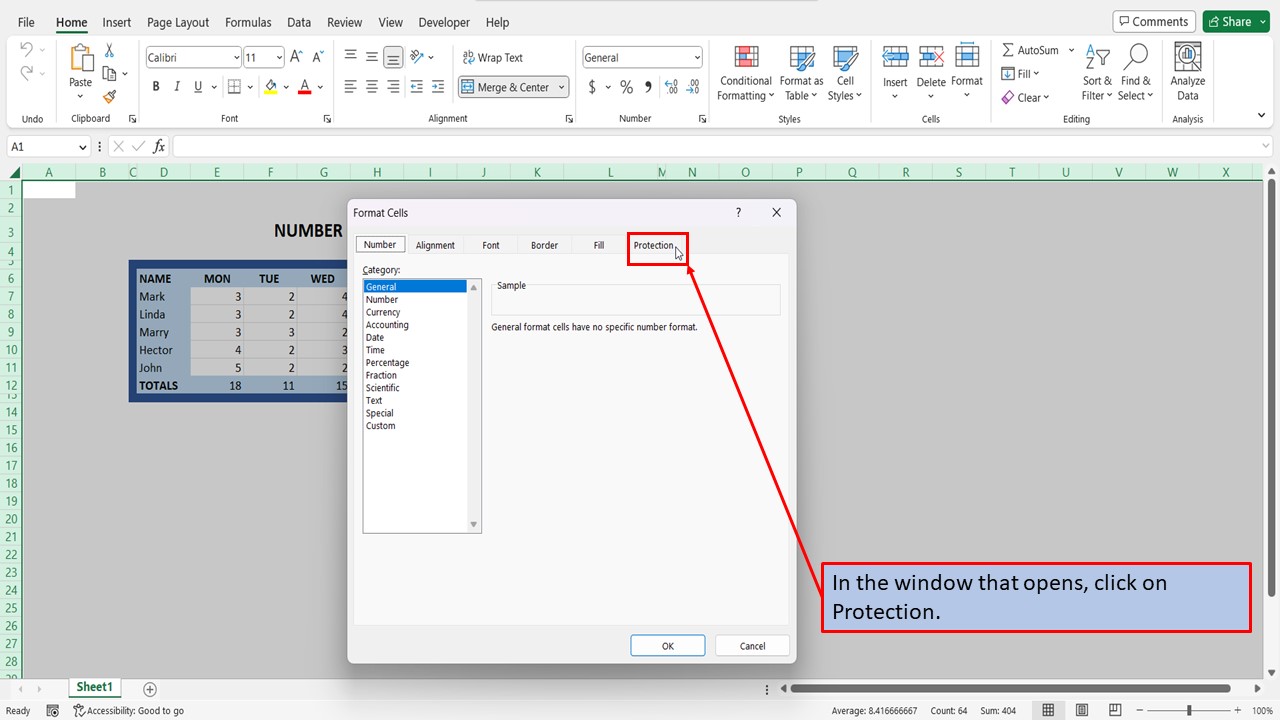Toggle Wrap Text on selected cells
Screen dimensions: 1280x720
(x=492, y=57)
